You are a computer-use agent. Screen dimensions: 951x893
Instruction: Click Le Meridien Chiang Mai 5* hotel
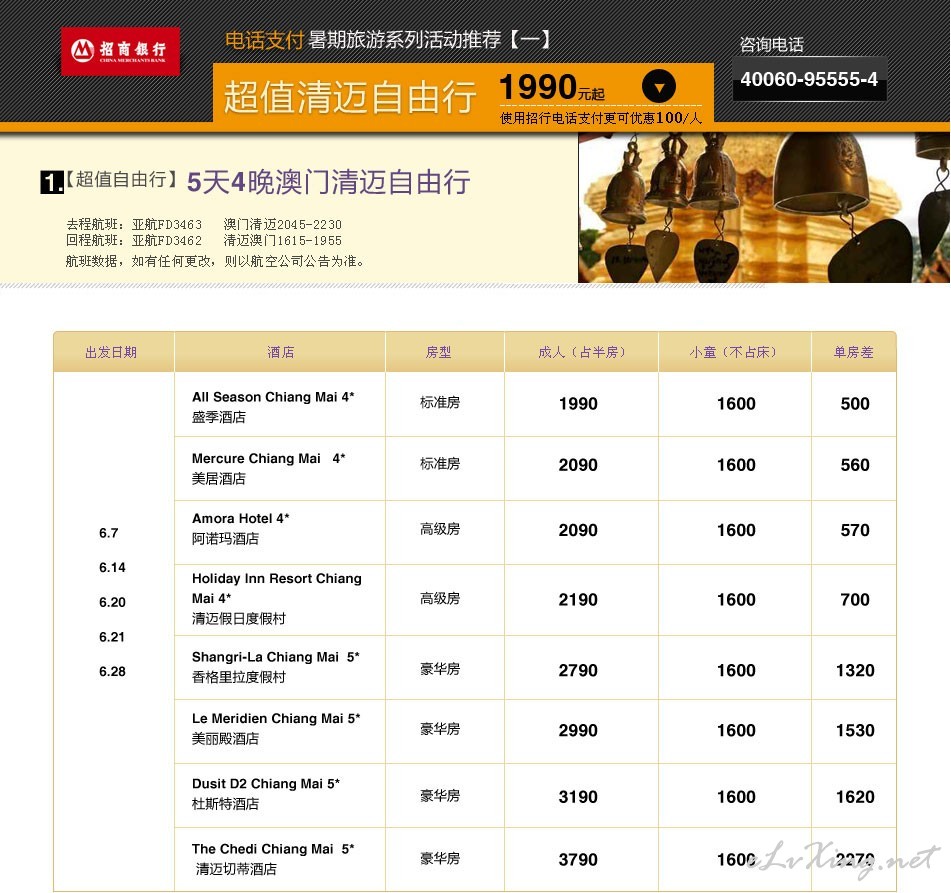point(276,719)
